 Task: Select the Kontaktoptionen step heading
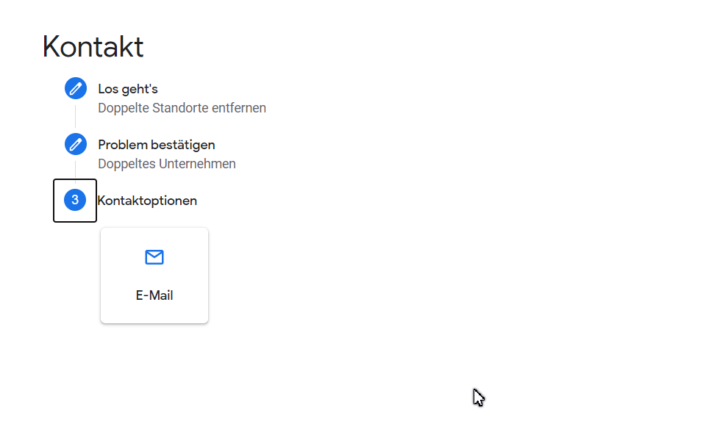point(147,201)
